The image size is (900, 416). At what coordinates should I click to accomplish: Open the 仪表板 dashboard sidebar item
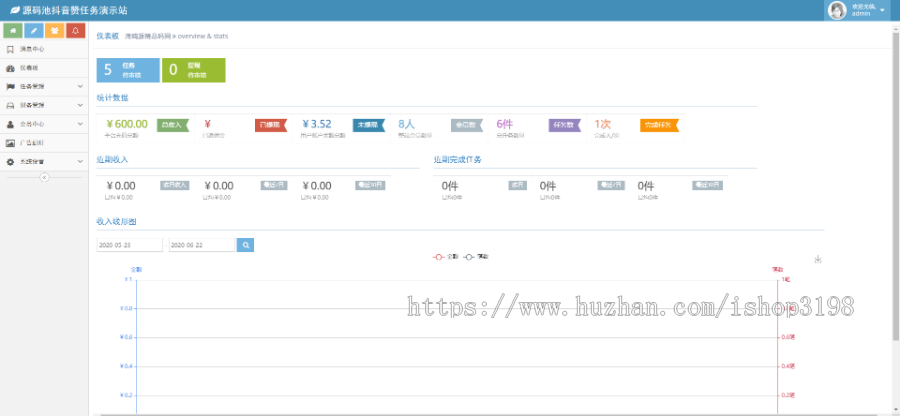(44, 68)
